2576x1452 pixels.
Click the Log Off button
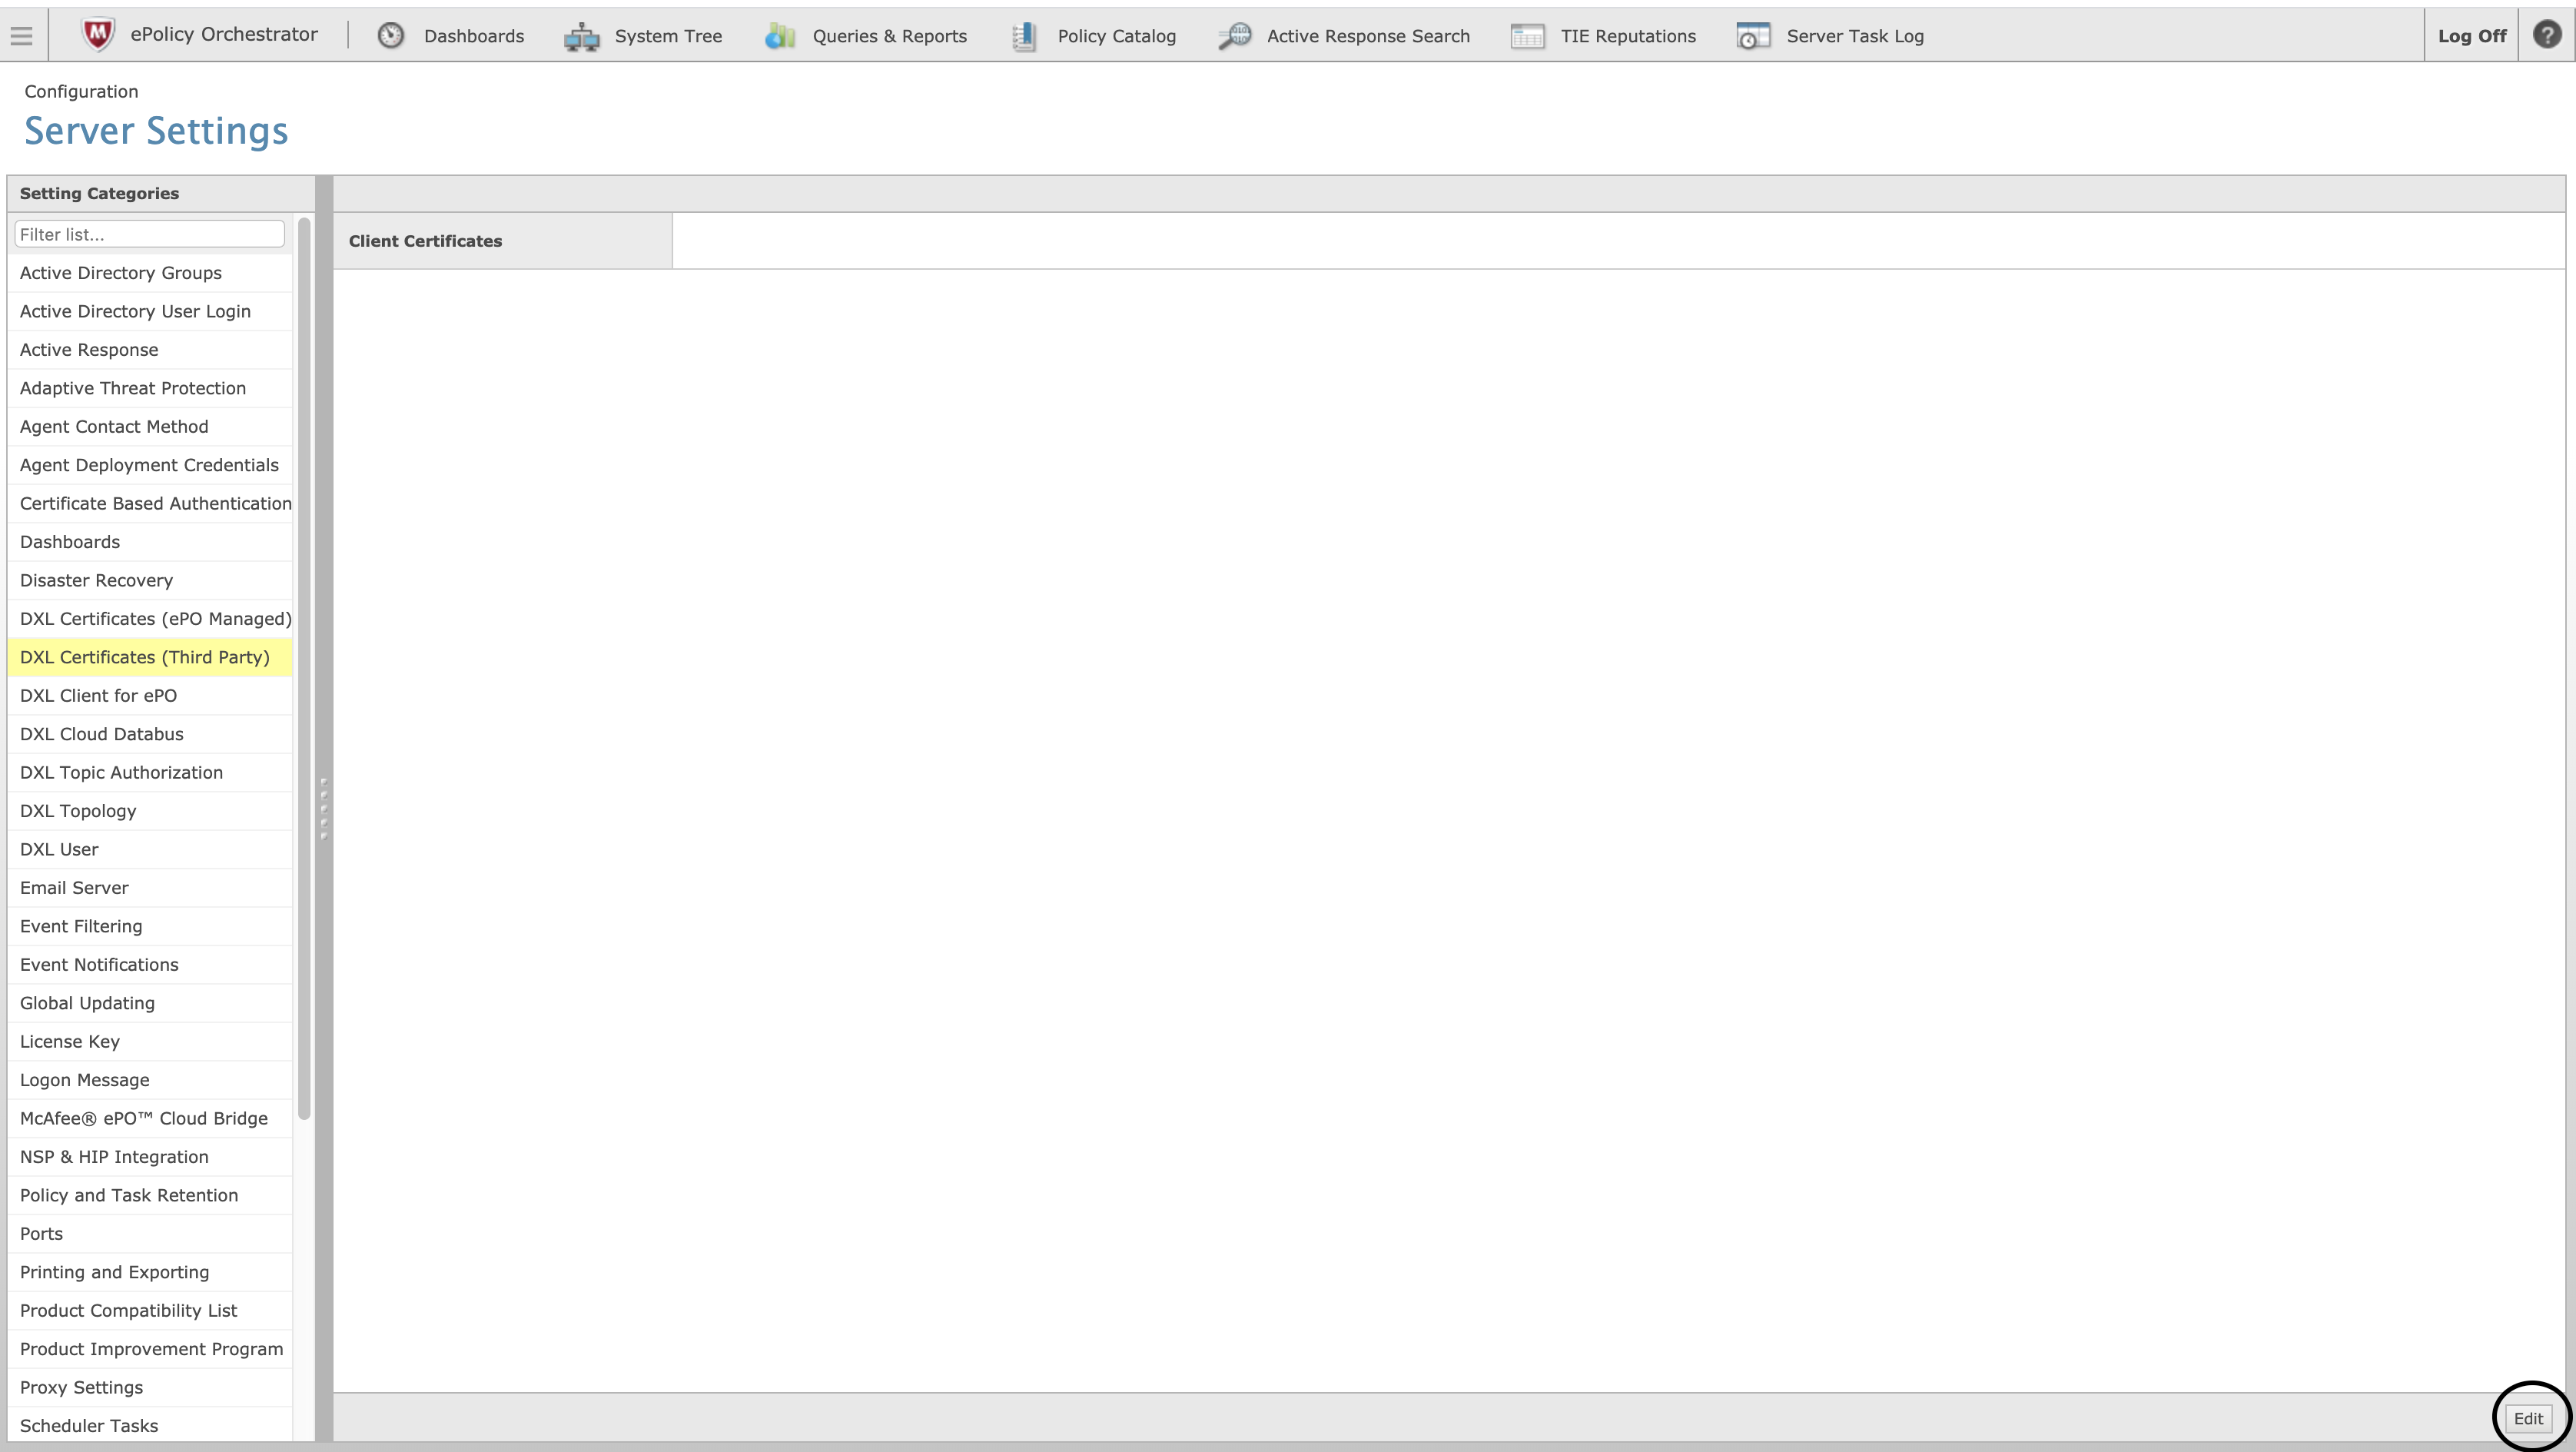(x=2471, y=36)
